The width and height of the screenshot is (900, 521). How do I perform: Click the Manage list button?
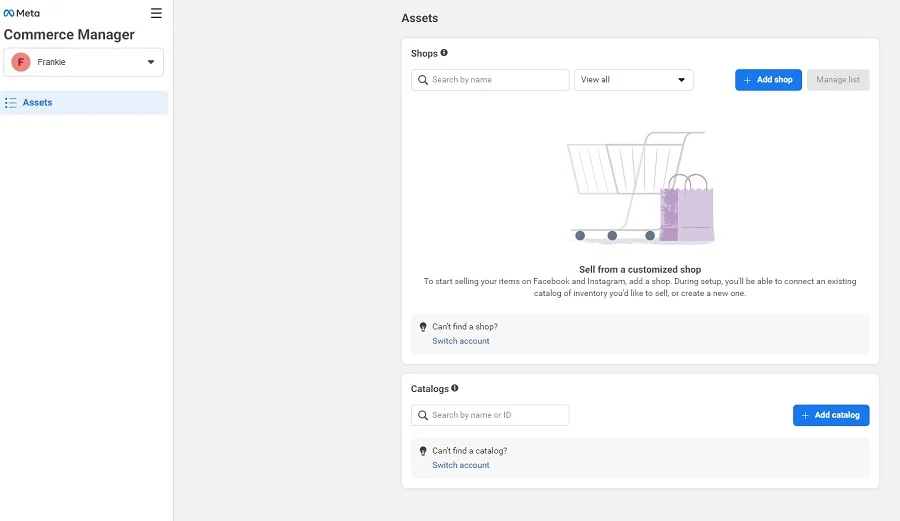tap(838, 80)
